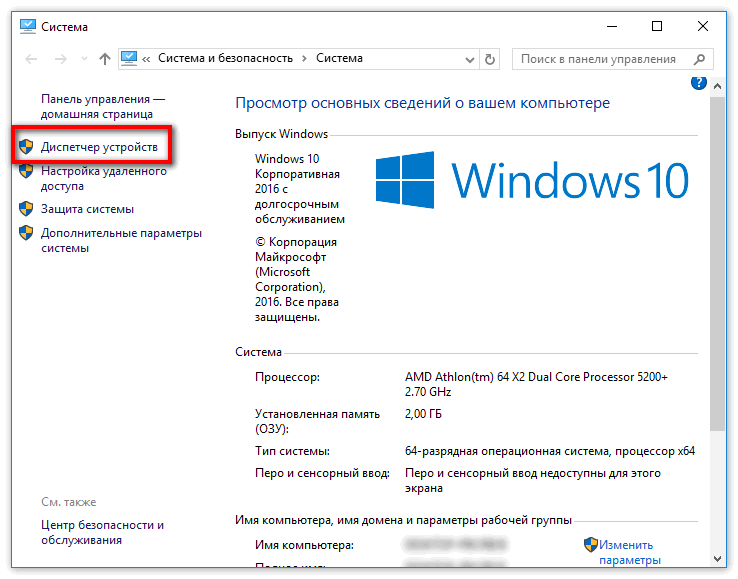
Task: Click the scrollbar up arrow
Action: (x=717, y=86)
